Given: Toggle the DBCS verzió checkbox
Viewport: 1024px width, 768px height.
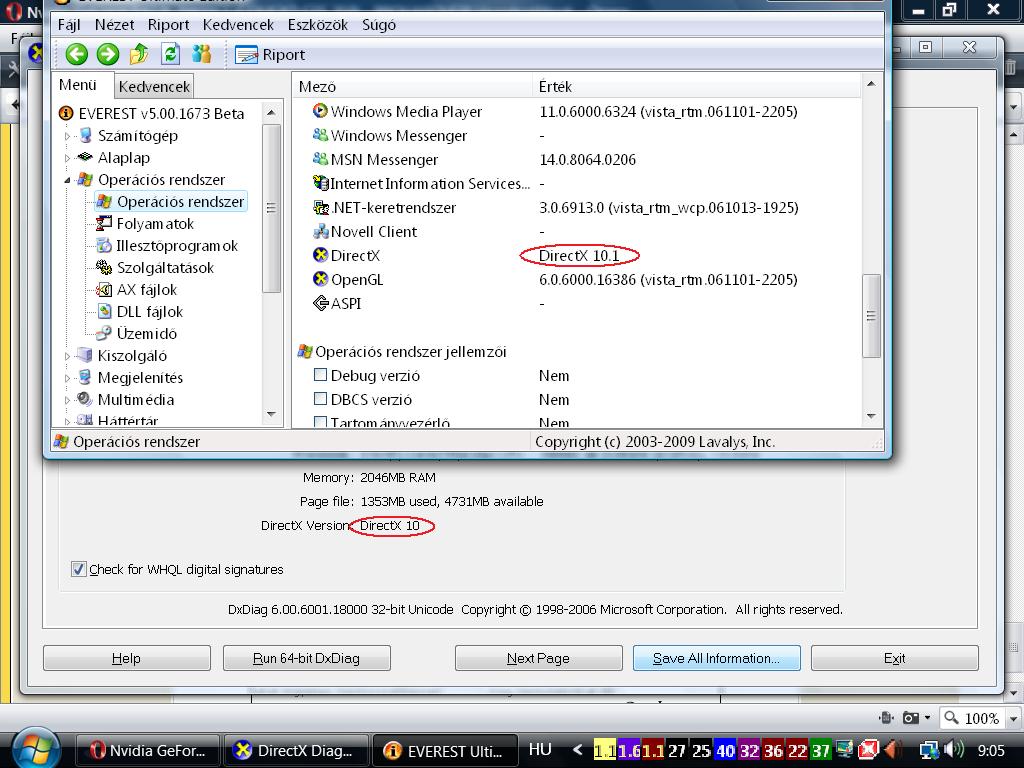Looking at the screenshot, I should [x=320, y=399].
